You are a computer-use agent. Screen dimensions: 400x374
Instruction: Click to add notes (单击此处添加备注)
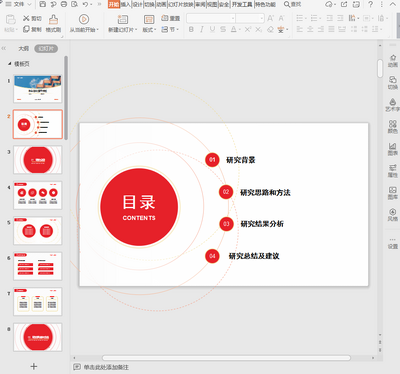click(x=106, y=367)
